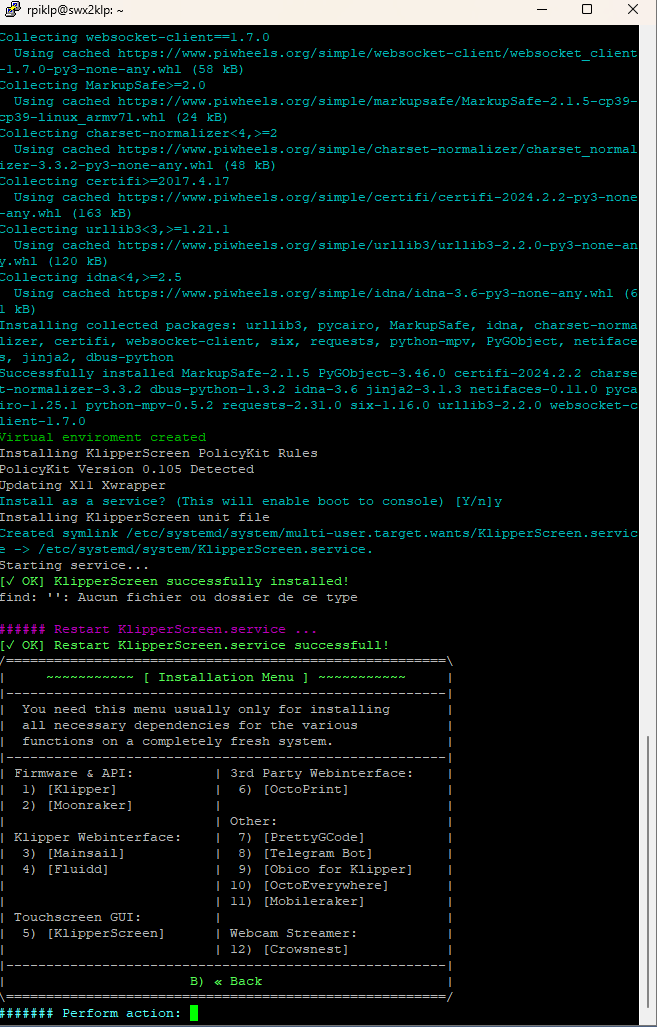Click the 'Starting service...' line
657x1027 pixels.
coord(75,565)
